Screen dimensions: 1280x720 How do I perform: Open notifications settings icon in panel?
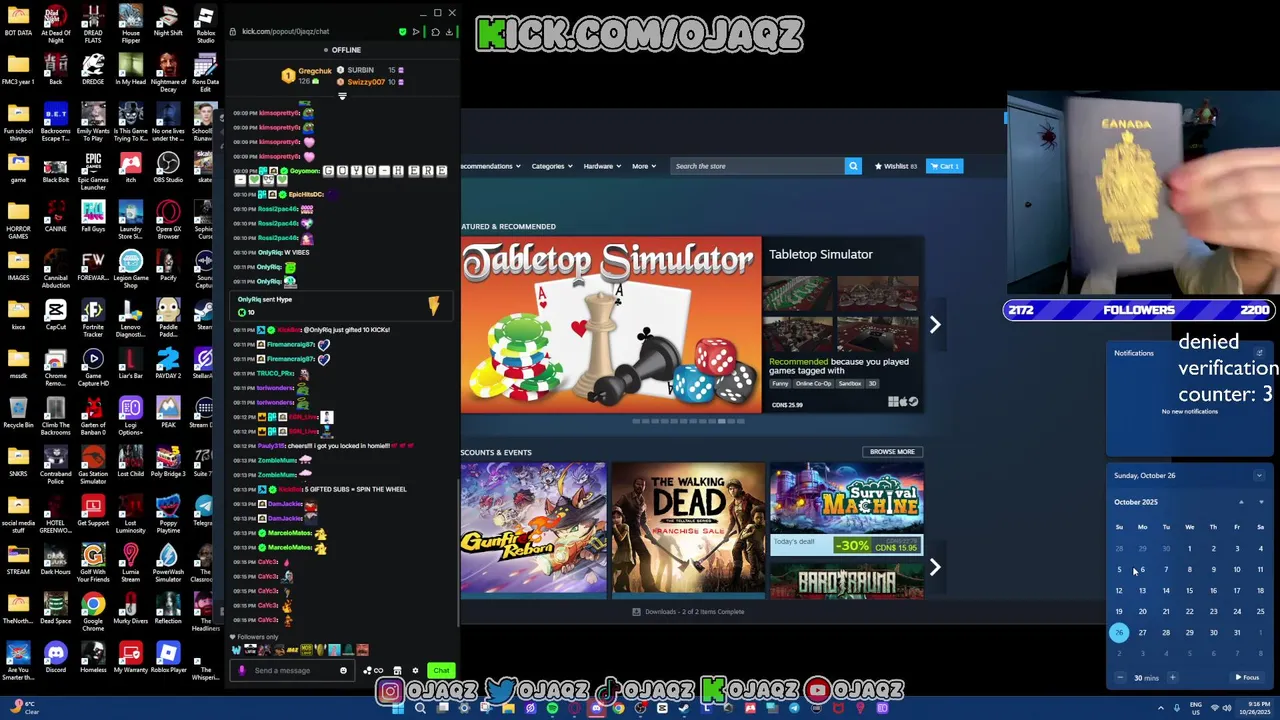point(1259,353)
